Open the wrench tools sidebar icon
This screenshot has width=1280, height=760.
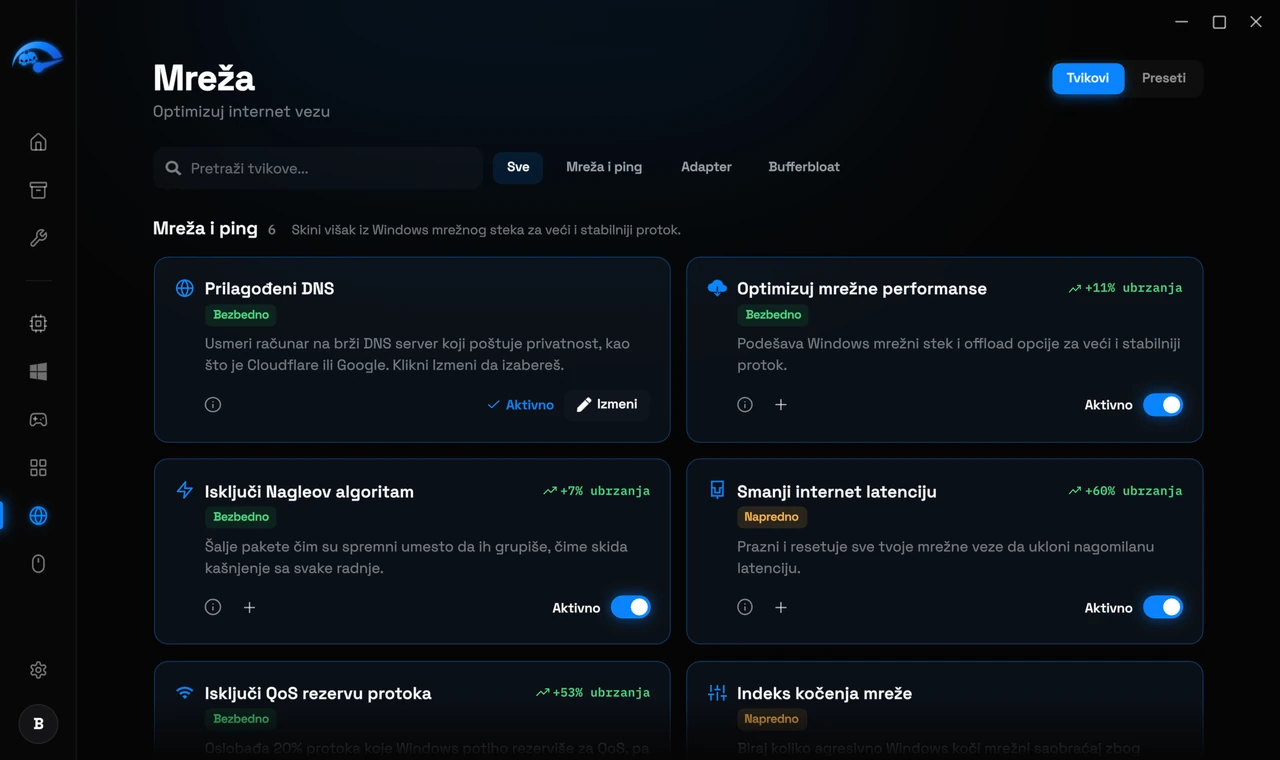coord(38,238)
